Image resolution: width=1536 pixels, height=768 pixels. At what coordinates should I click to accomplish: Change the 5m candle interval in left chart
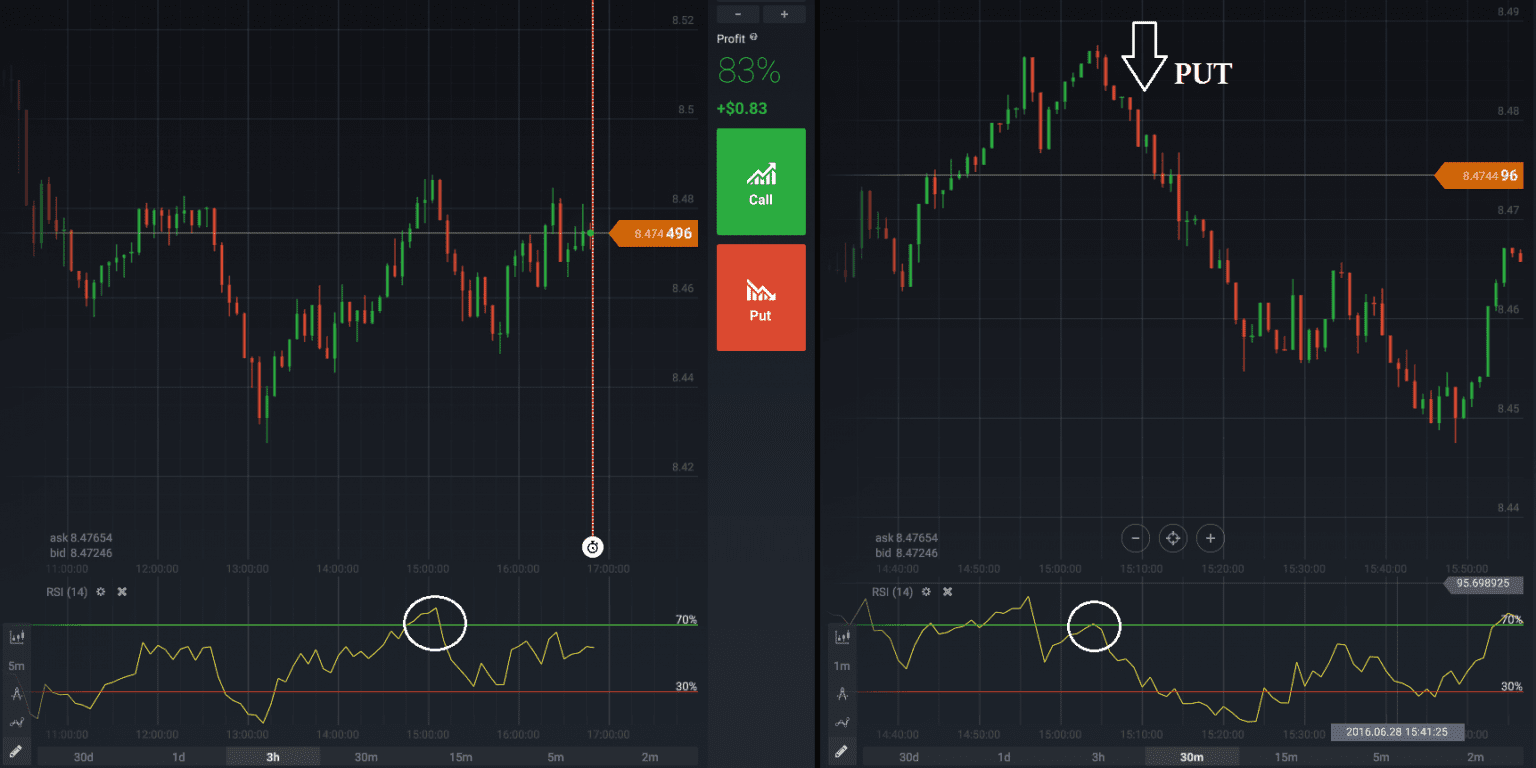[x=16, y=665]
